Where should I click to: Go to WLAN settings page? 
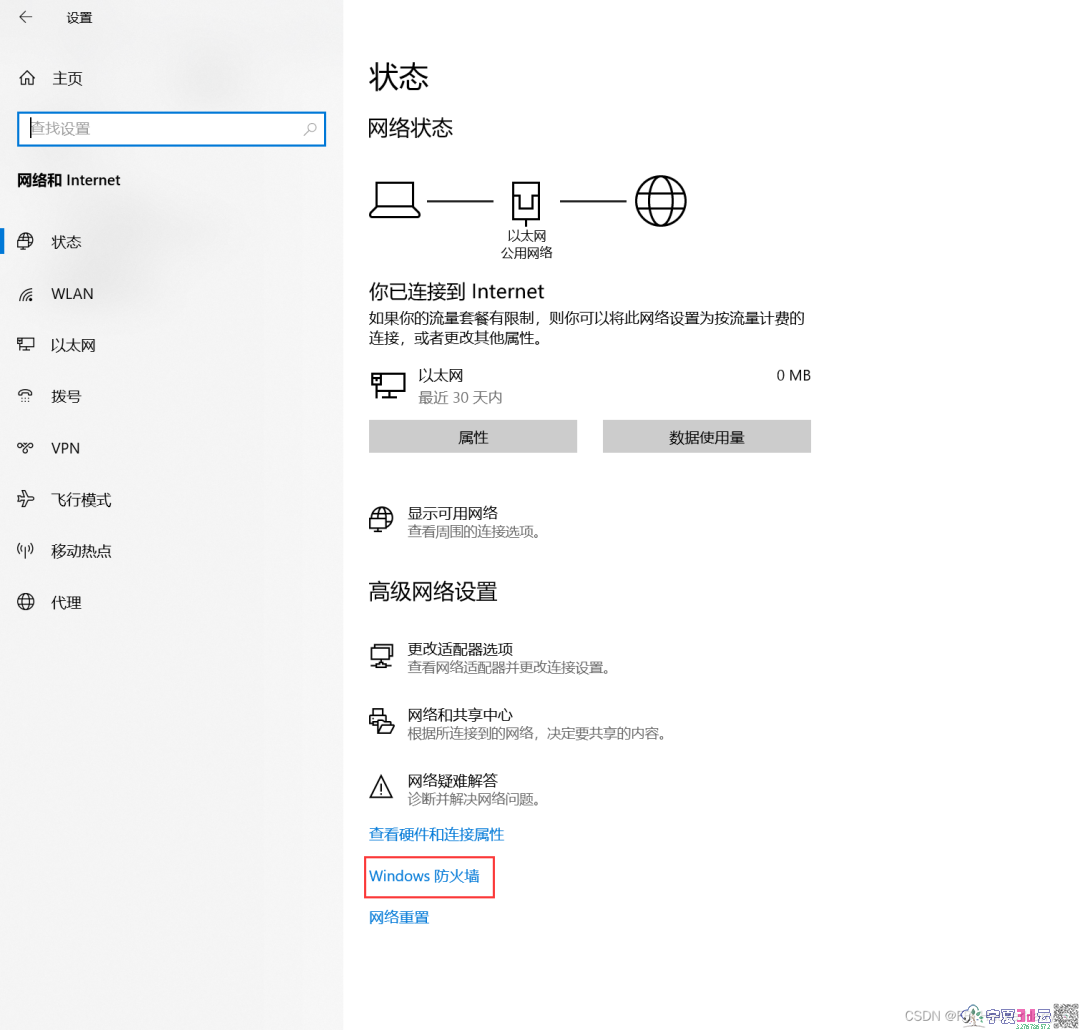click(x=72, y=294)
